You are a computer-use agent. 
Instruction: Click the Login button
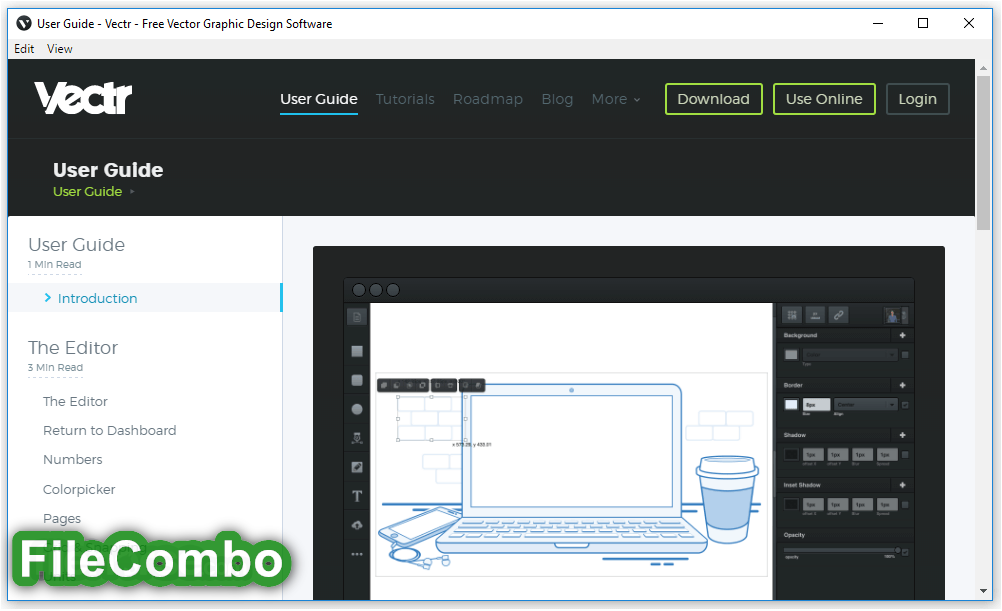coord(918,99)
